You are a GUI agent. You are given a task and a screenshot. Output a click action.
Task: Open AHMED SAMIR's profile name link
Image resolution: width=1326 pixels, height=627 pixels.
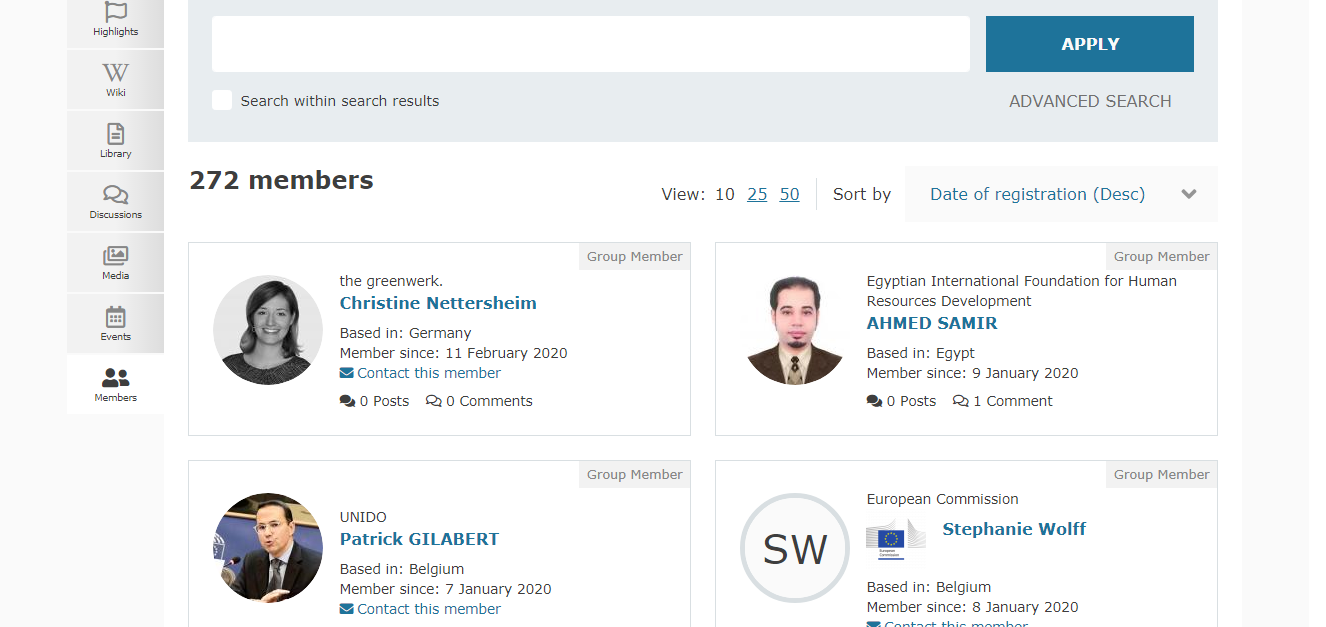click(x=932, y=323)
